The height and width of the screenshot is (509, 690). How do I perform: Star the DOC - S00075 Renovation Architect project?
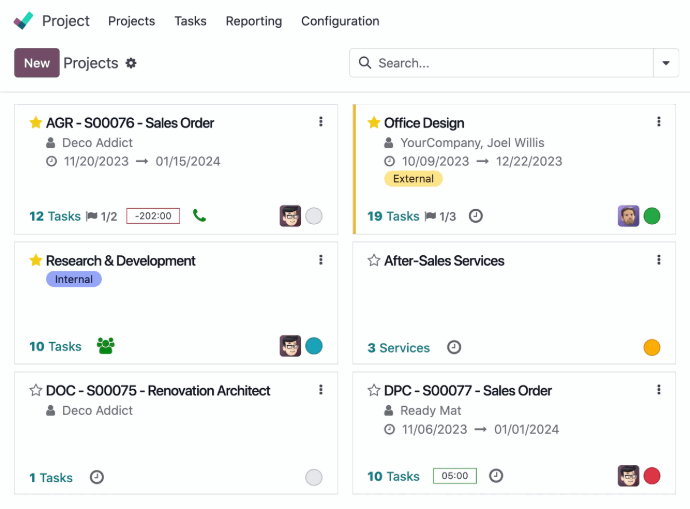coord(36,390)
